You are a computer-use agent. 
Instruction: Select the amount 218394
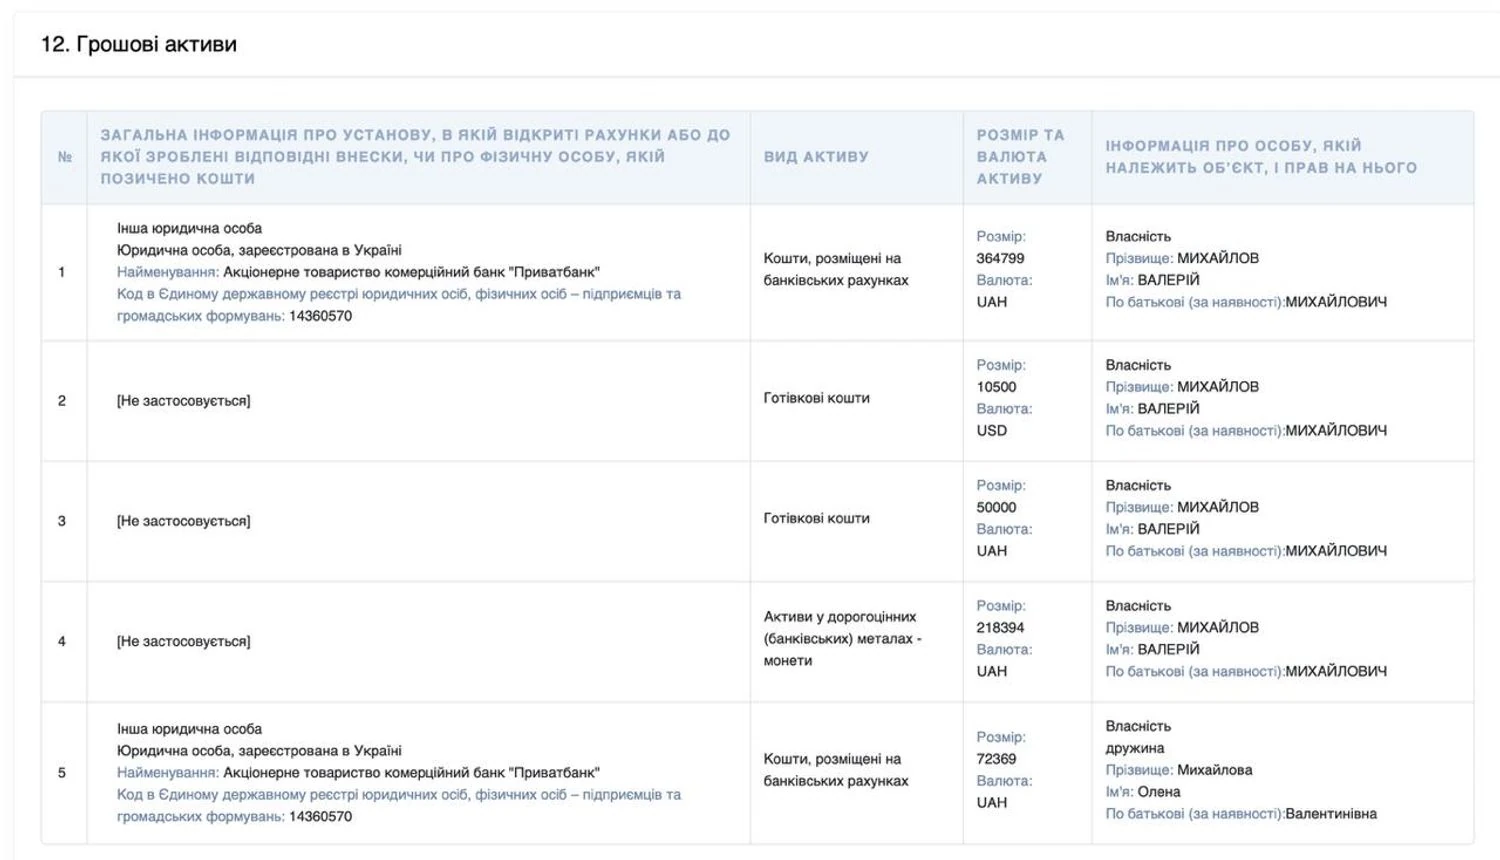1000,628
